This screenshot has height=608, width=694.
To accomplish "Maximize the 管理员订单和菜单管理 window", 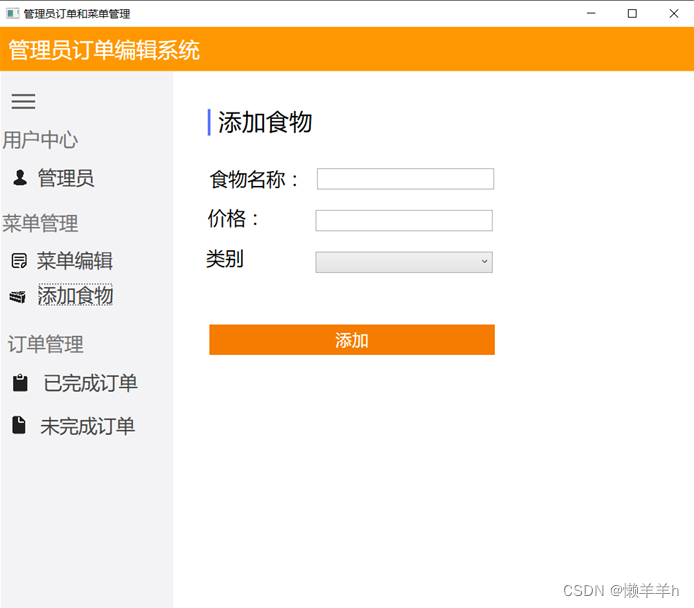I will 632,14.
